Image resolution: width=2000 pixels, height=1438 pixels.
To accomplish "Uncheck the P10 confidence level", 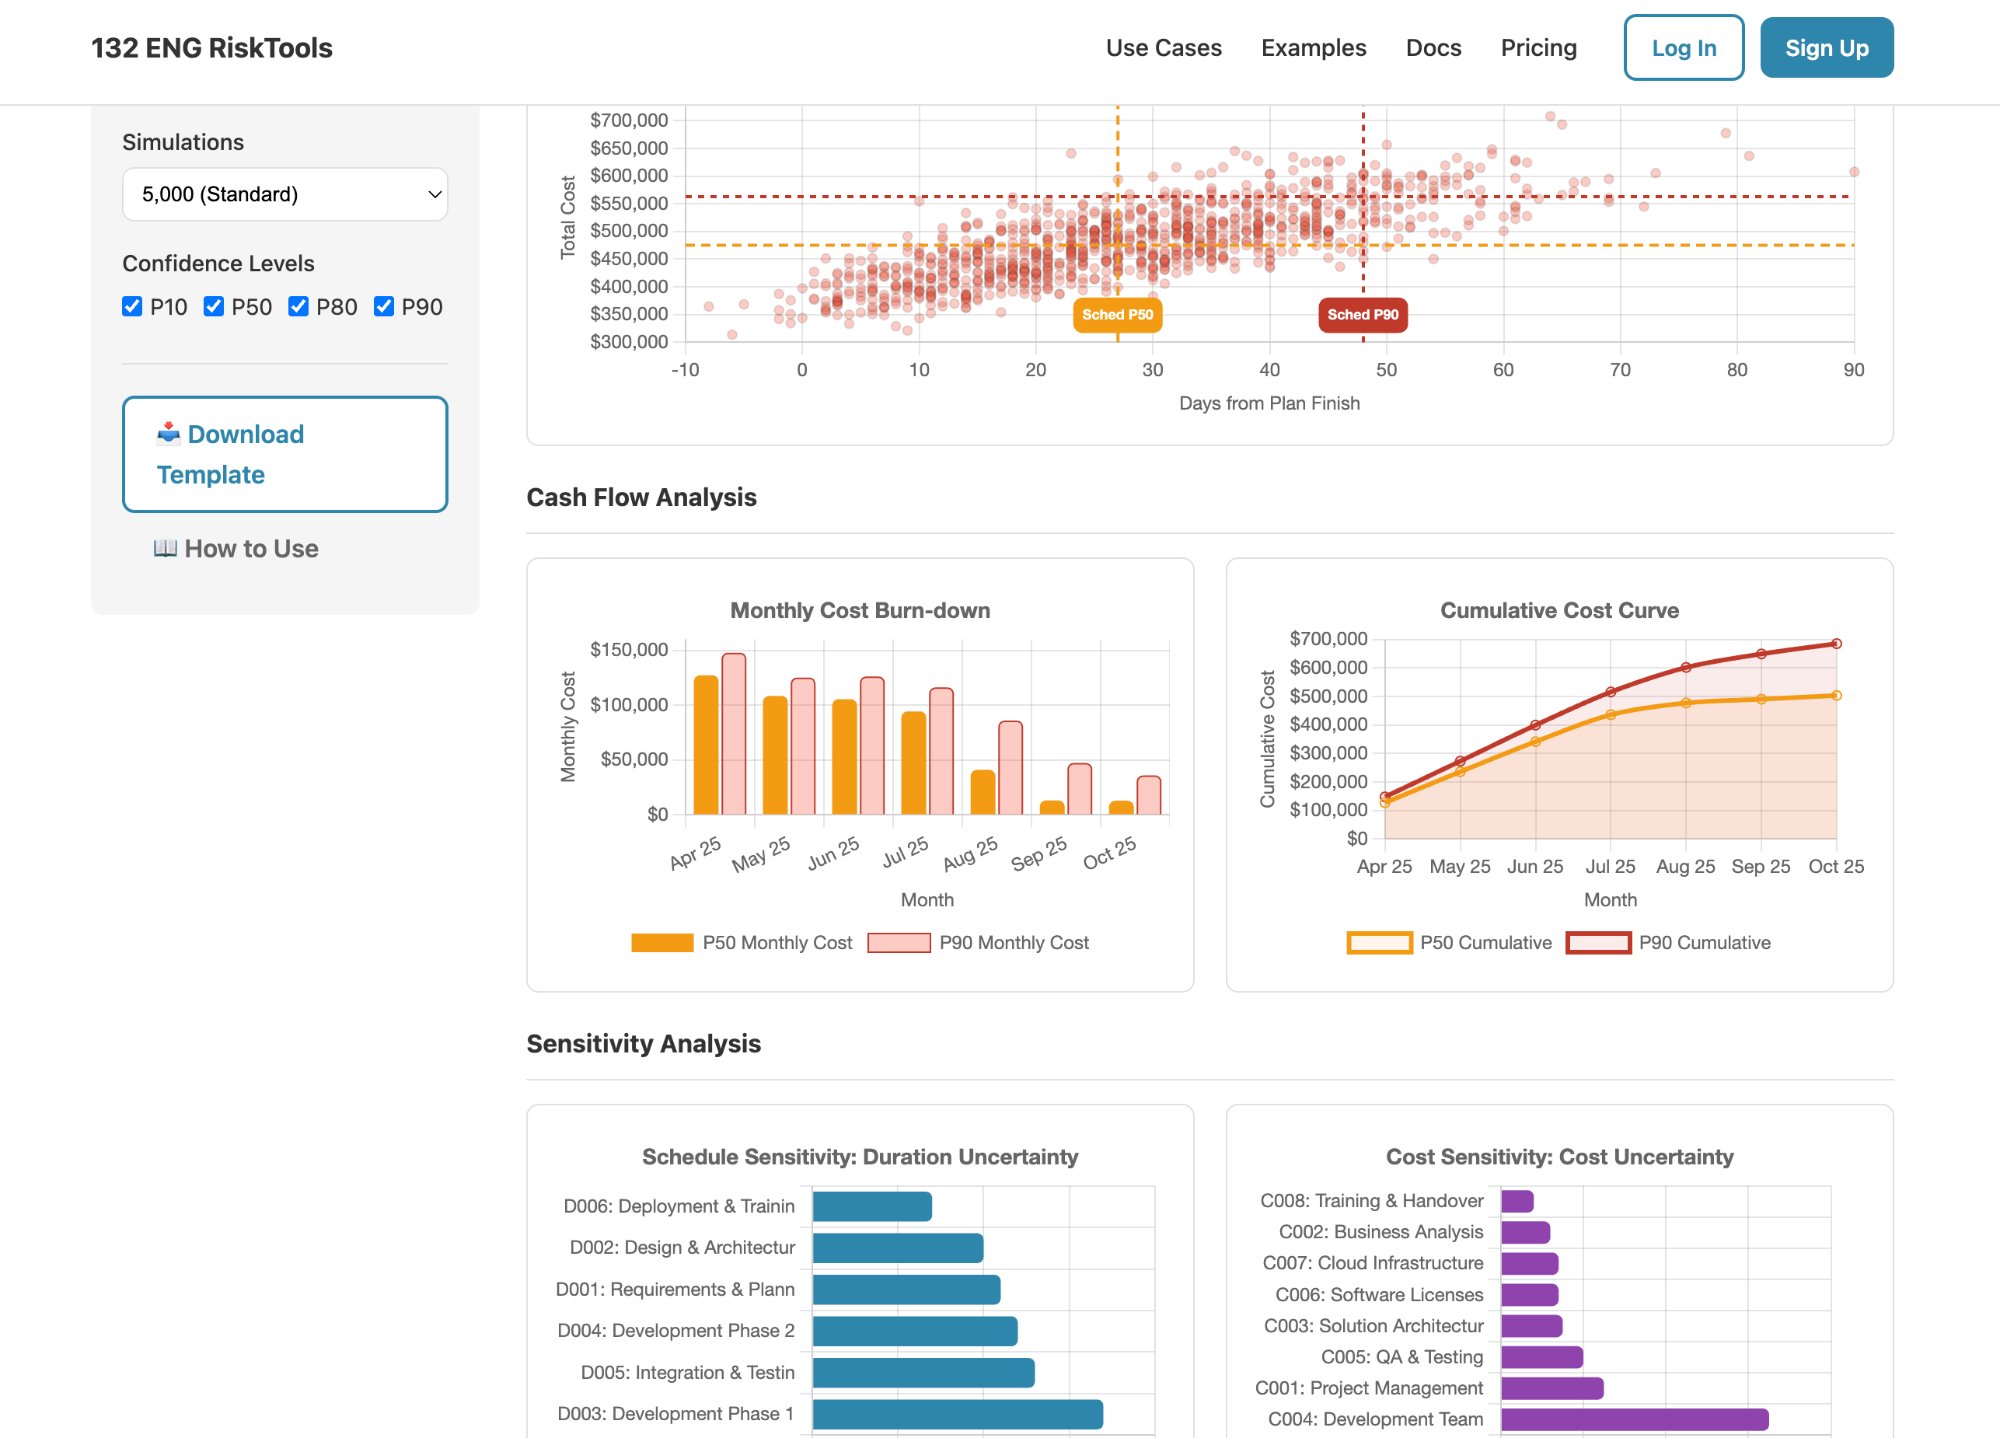I will click(x=132, y=306).
